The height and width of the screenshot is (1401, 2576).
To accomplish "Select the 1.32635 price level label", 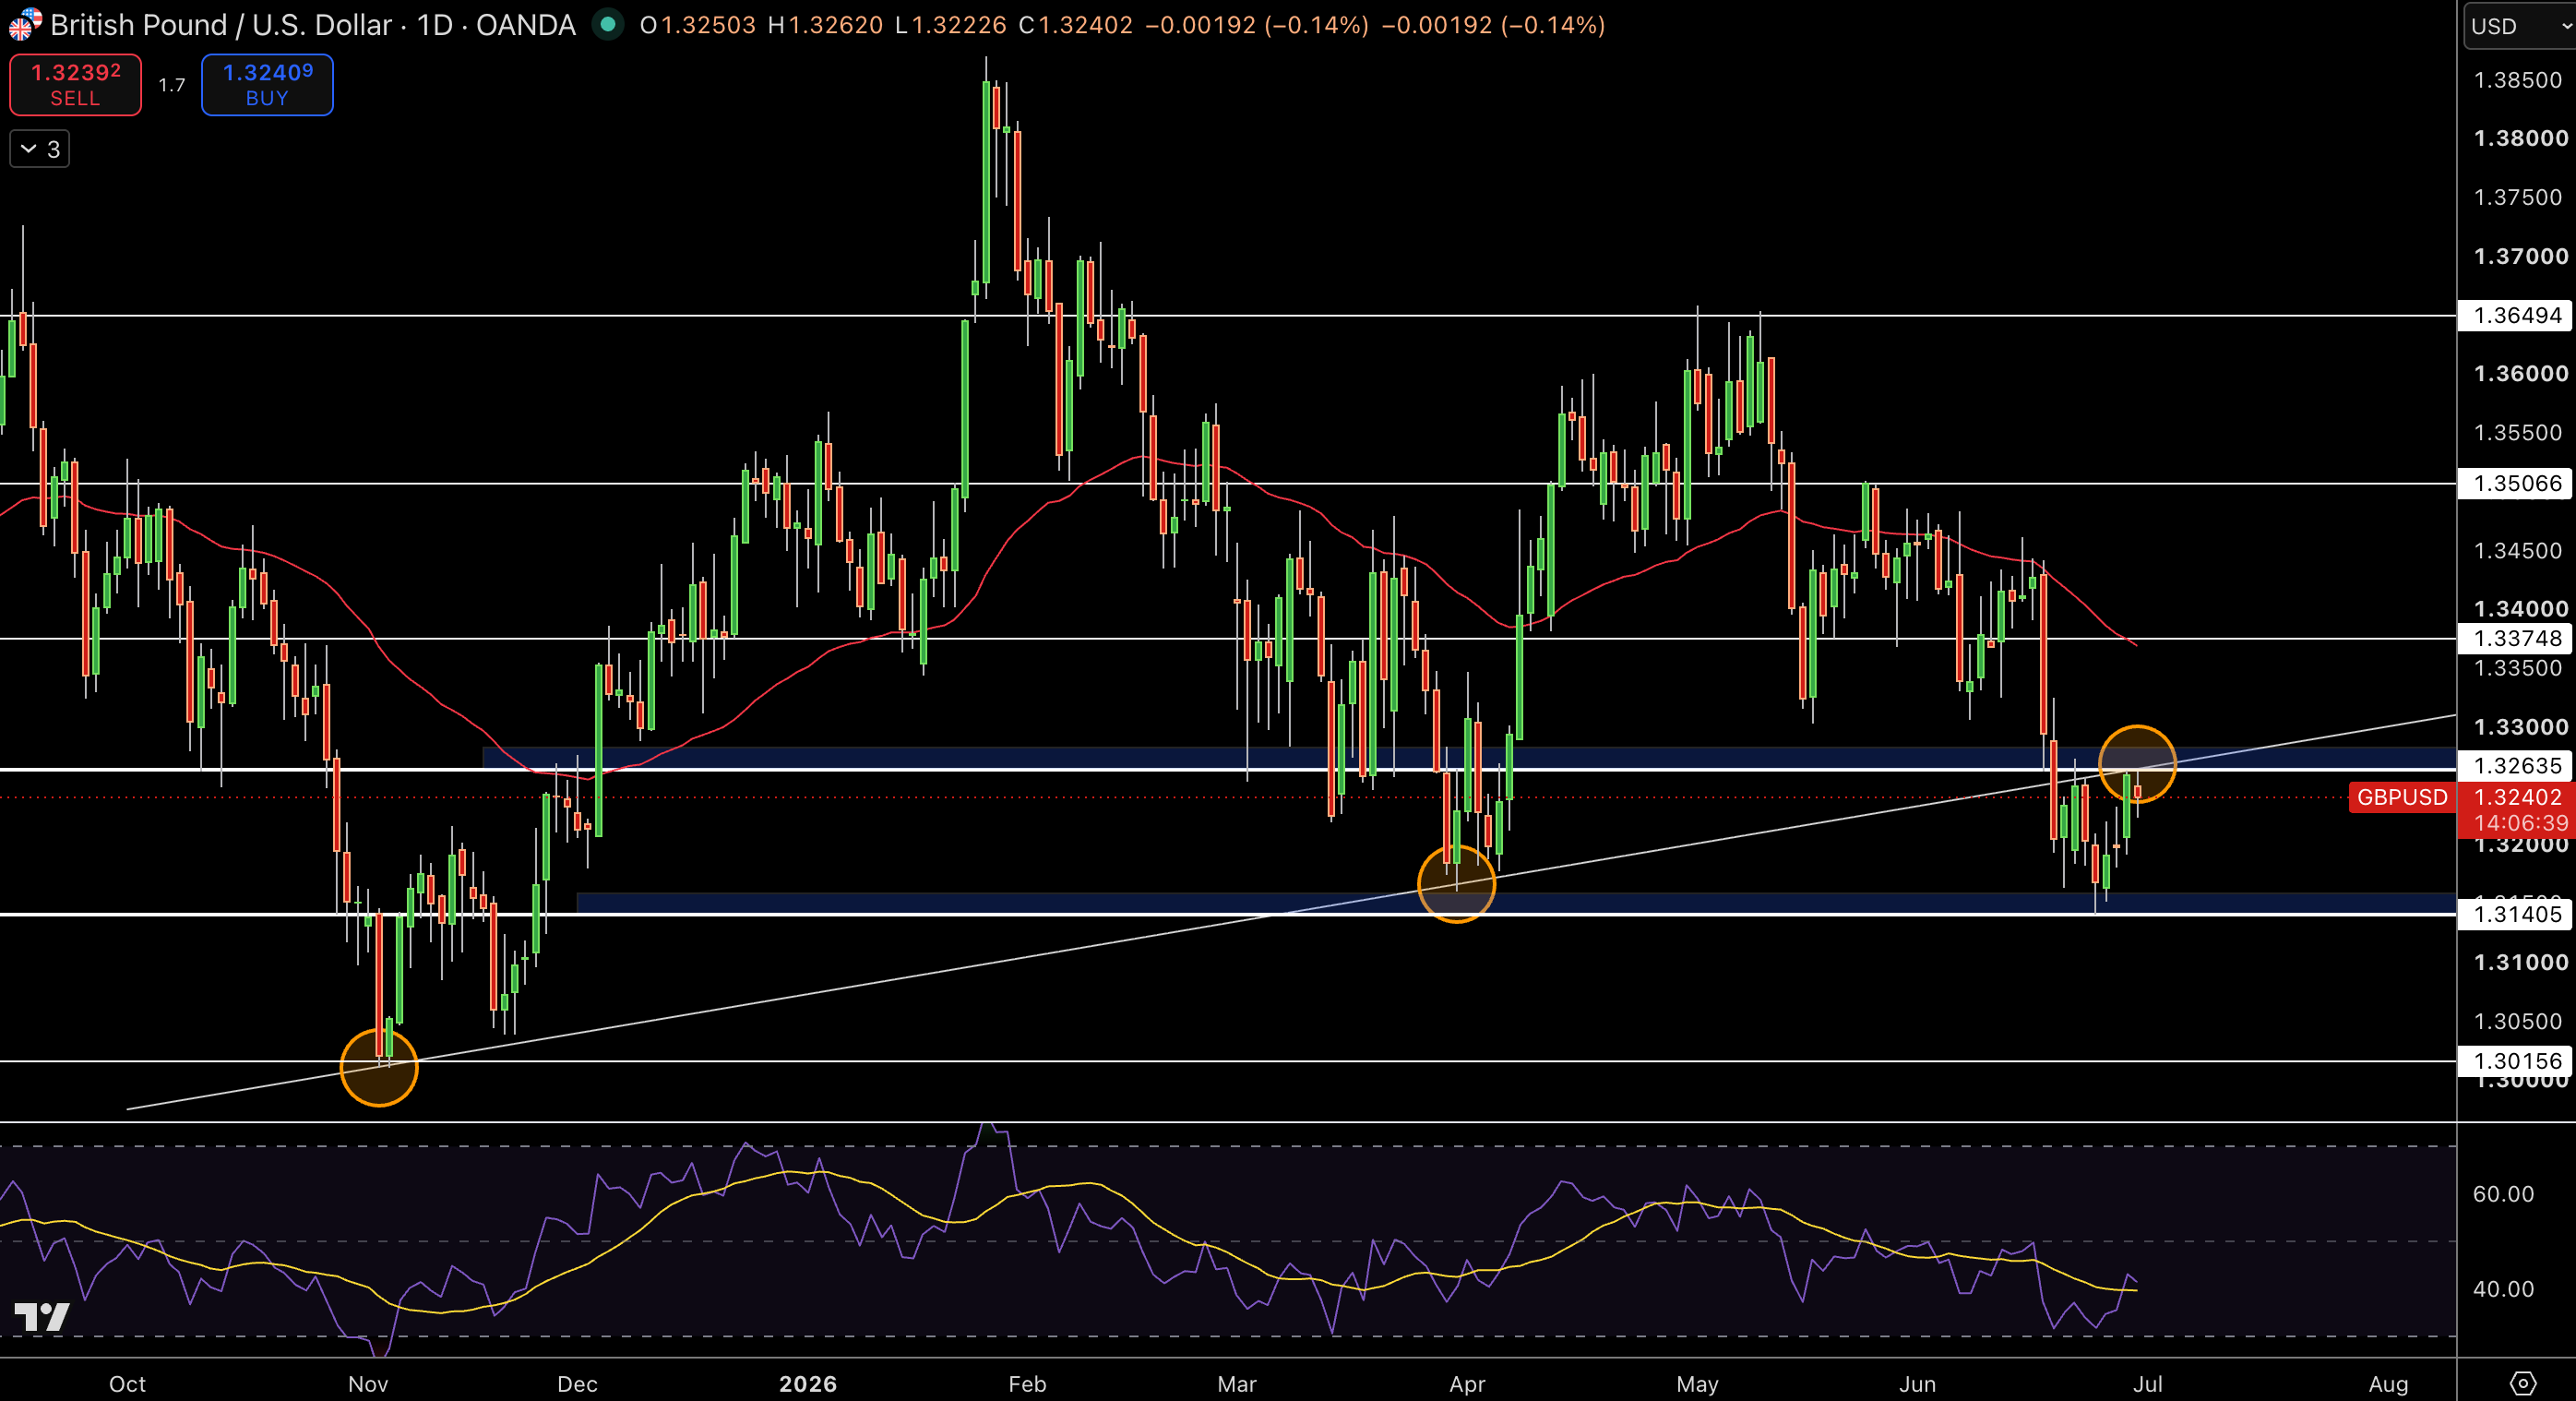I will coord(2516,766).
